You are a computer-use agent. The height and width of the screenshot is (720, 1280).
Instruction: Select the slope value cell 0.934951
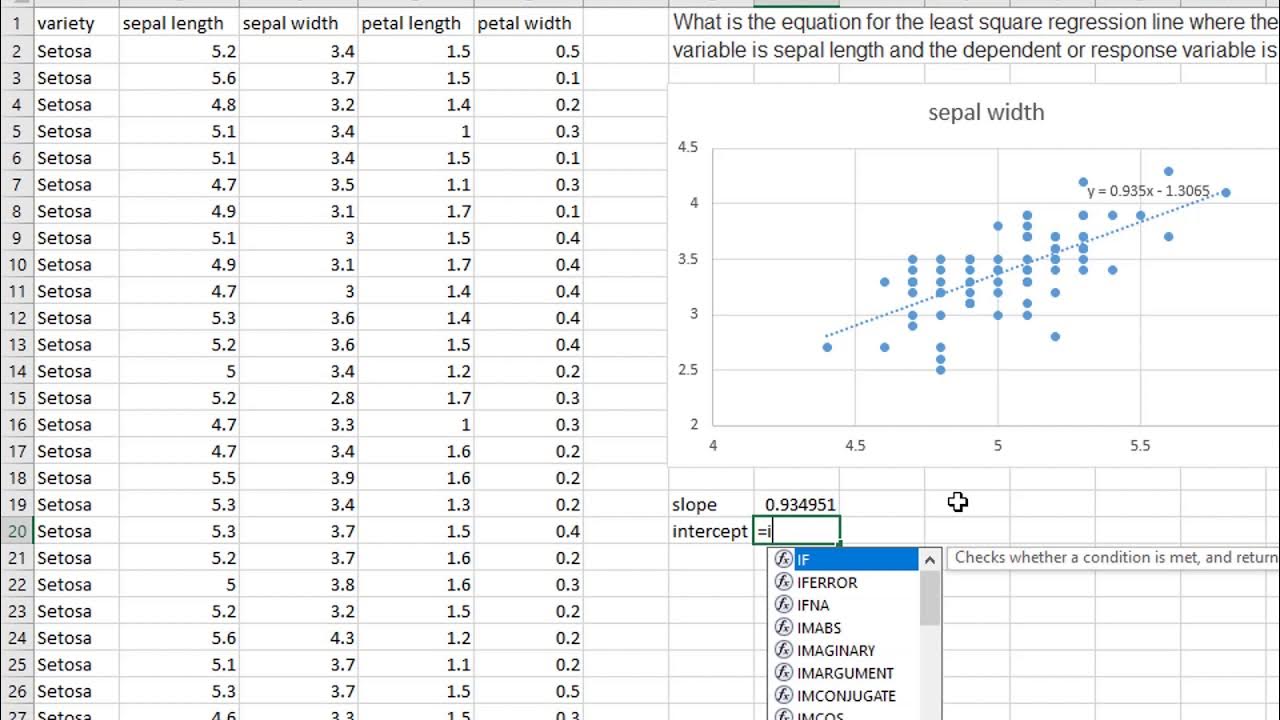pos(799,505)
